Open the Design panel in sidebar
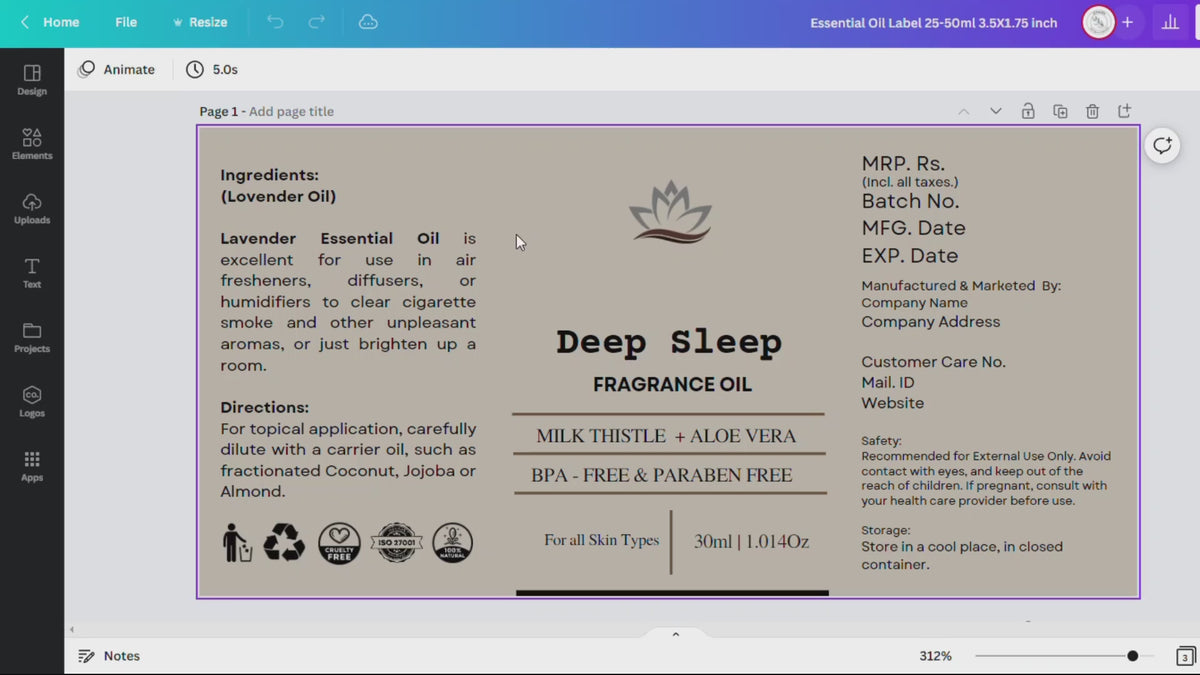Viewport: 1200px width, 675px height. pyautogui.click(x=32, y=80)
